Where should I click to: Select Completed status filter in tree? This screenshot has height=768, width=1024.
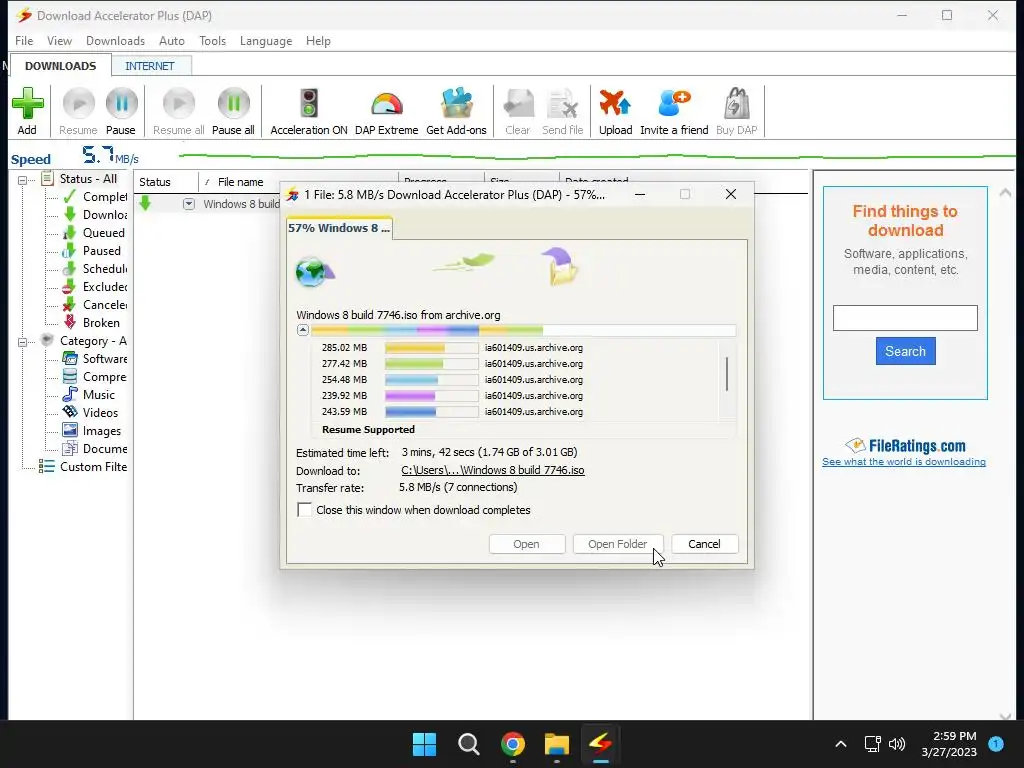coord(95,197)
